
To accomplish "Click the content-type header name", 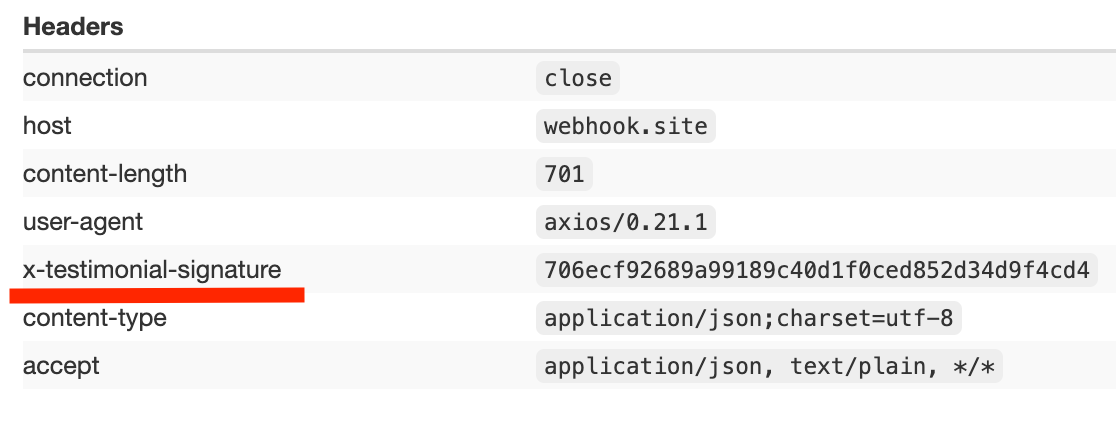I will (95, 318).
